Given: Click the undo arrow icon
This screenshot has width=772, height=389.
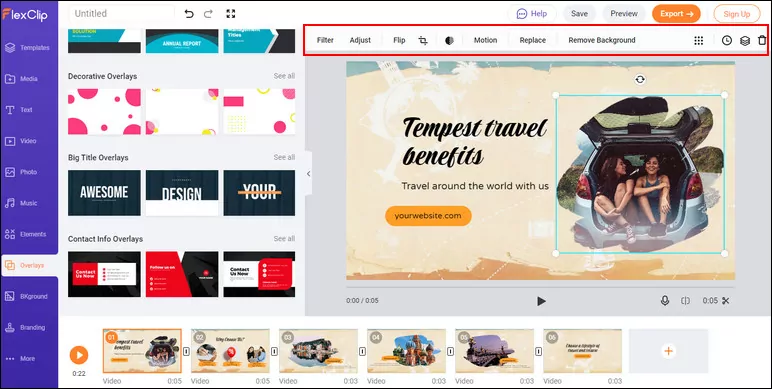Looking at the screenshot, I should (189, 14).
